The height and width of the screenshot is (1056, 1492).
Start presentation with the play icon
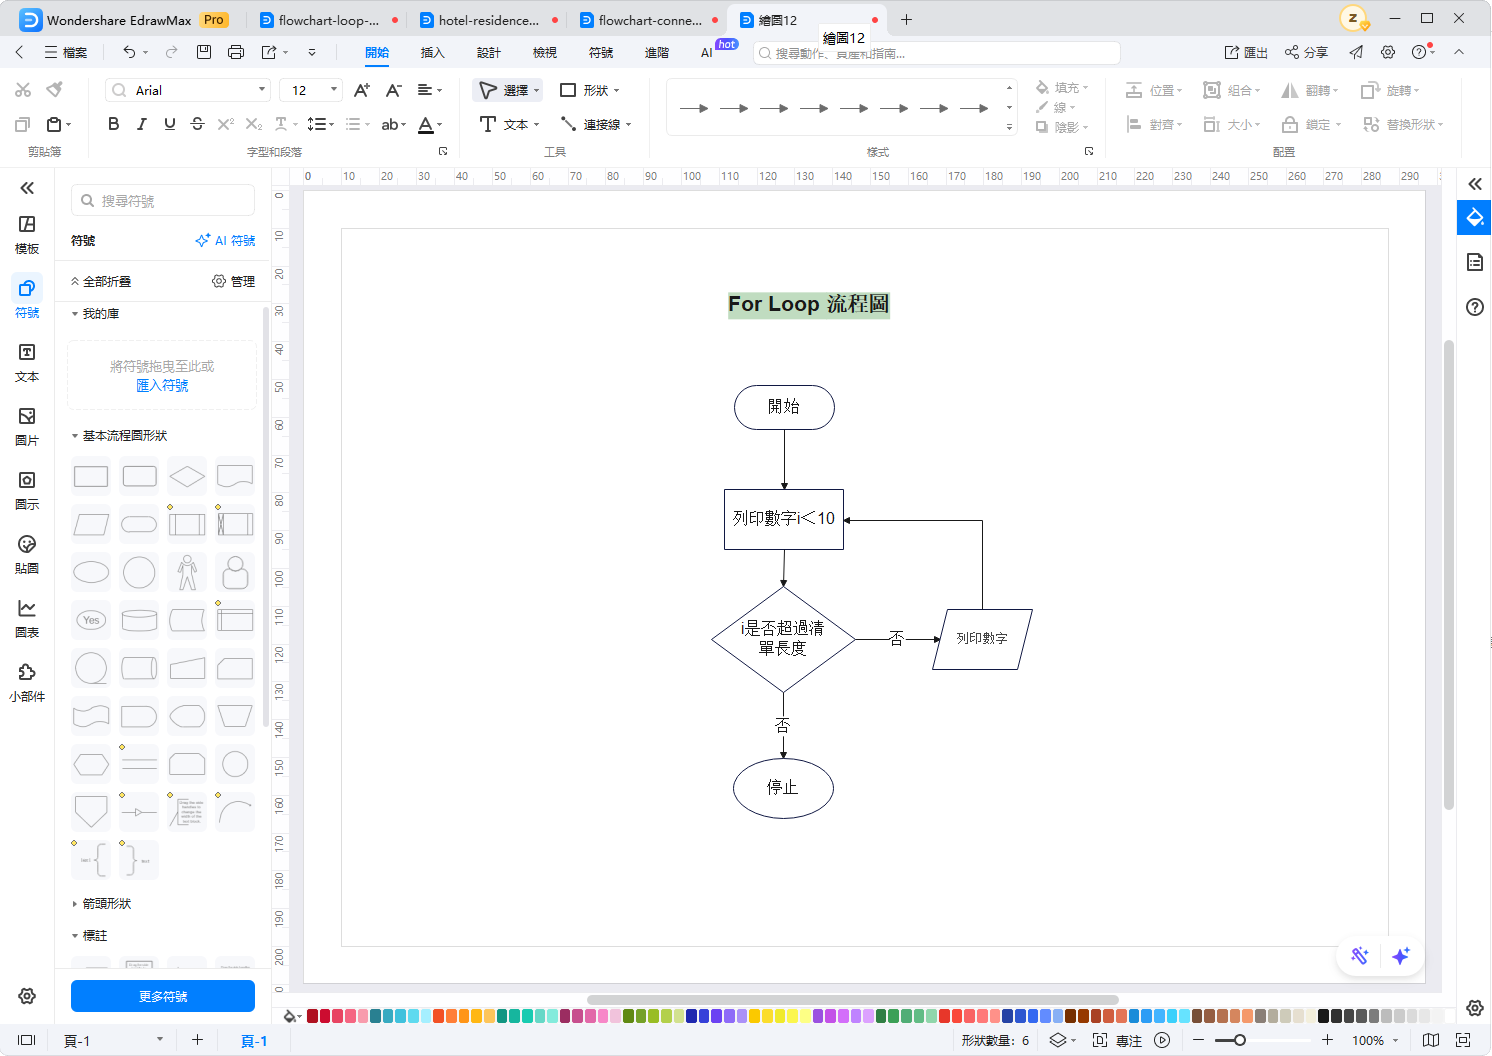[1162, 1040]
